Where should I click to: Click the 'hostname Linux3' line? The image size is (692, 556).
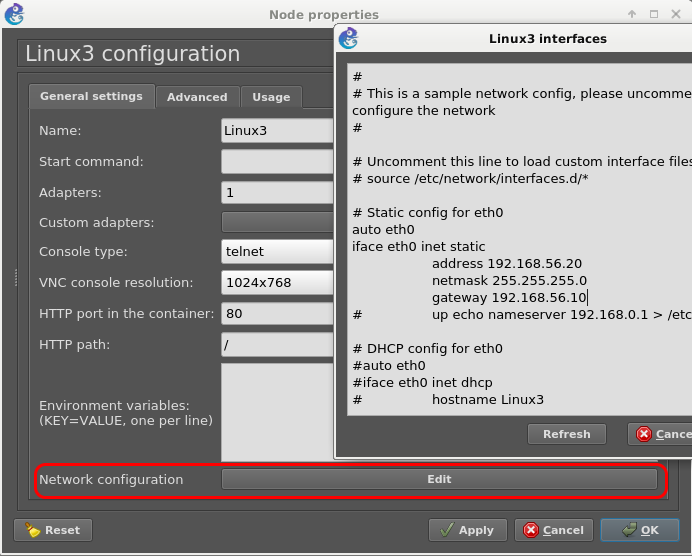(x=488, y=400)
